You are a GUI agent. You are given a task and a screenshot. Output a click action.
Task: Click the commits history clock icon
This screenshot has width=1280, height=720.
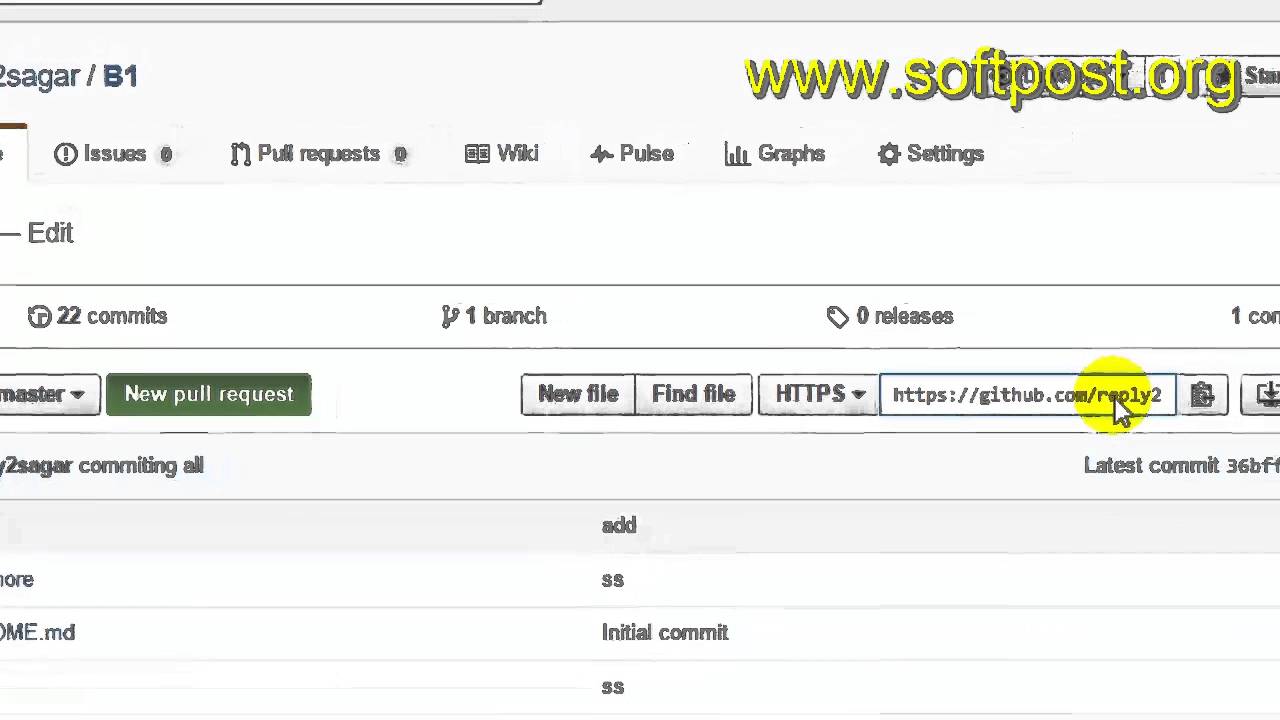point(39,317)
